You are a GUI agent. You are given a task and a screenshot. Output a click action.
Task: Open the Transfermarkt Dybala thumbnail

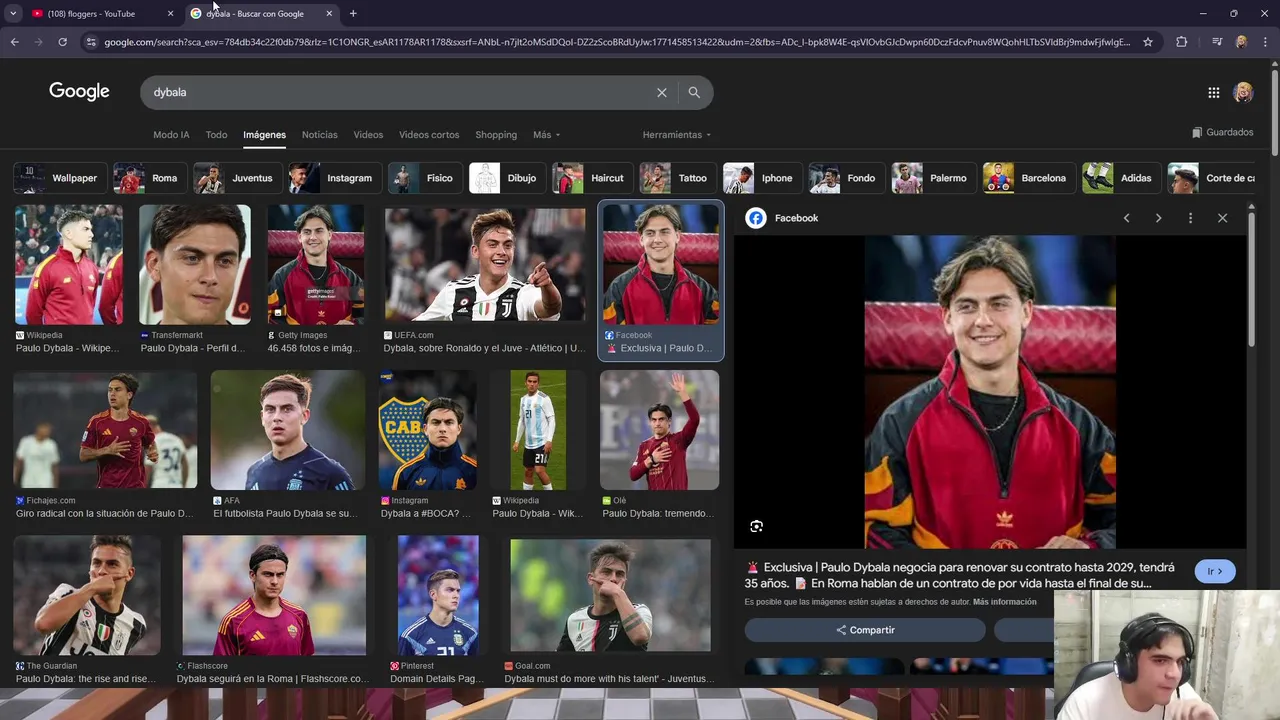click(x=195, y=265)
